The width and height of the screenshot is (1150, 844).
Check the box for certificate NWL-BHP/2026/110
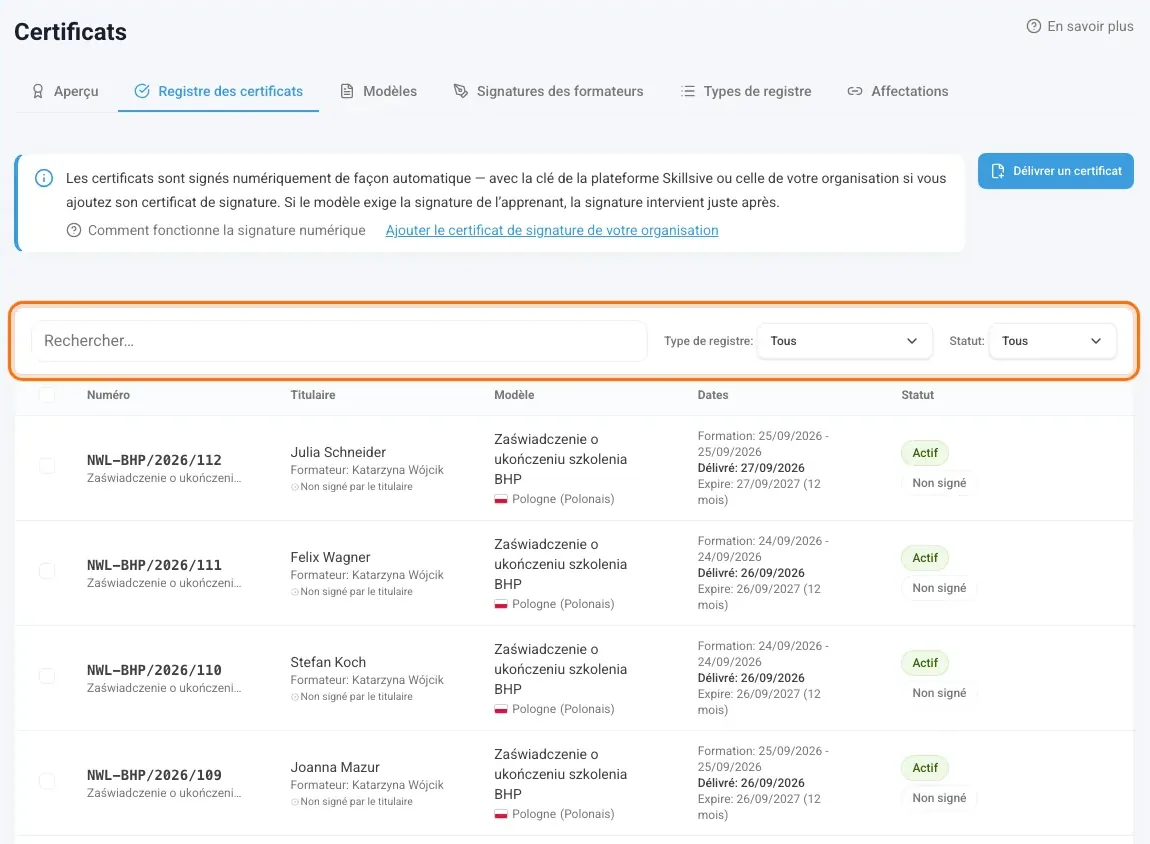[x=47, y=676]
